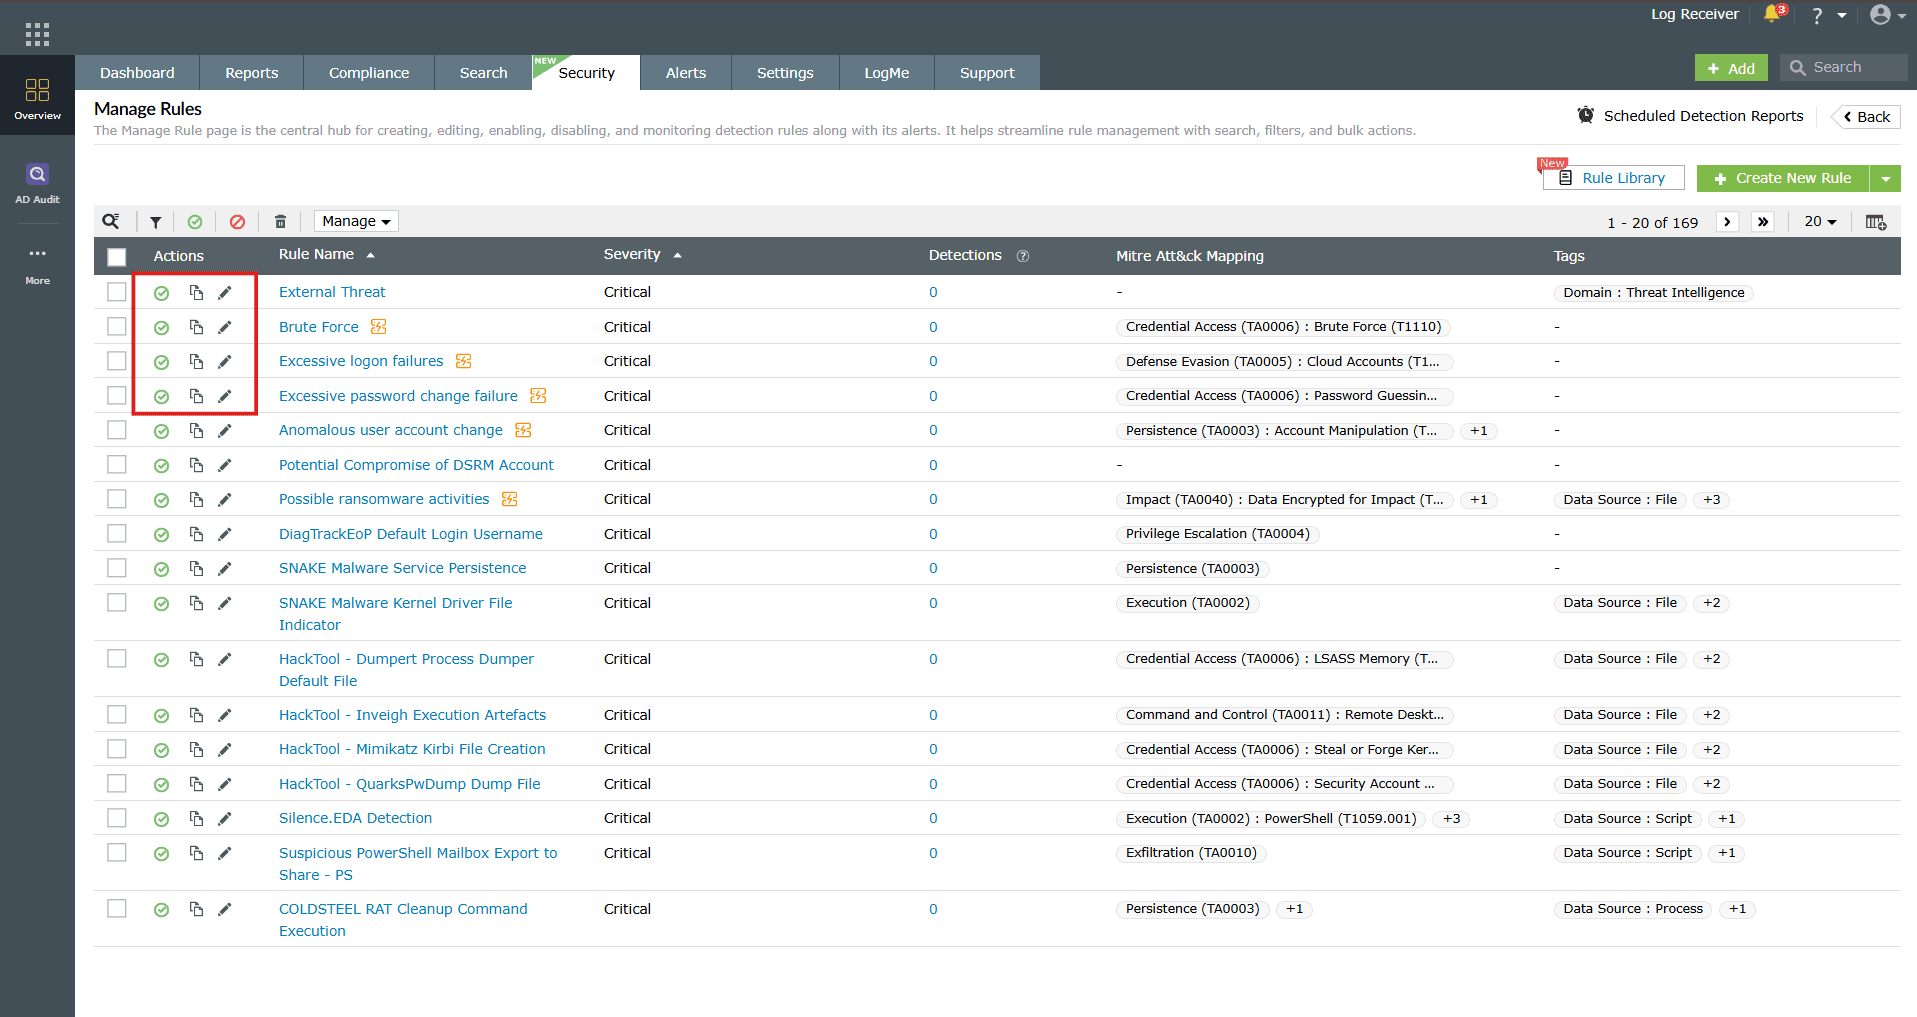Open the rows-per-page 20 dropdown
The height and width of the screenshot is (1017, 1917).
tap(1820, 221)
